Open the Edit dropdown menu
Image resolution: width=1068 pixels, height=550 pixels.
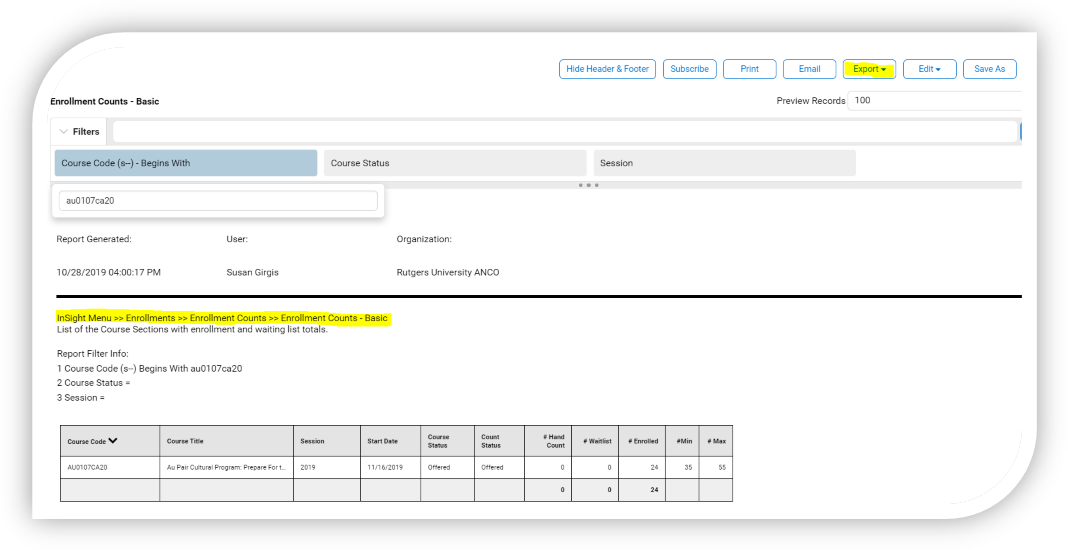click(x=929, y=69)
